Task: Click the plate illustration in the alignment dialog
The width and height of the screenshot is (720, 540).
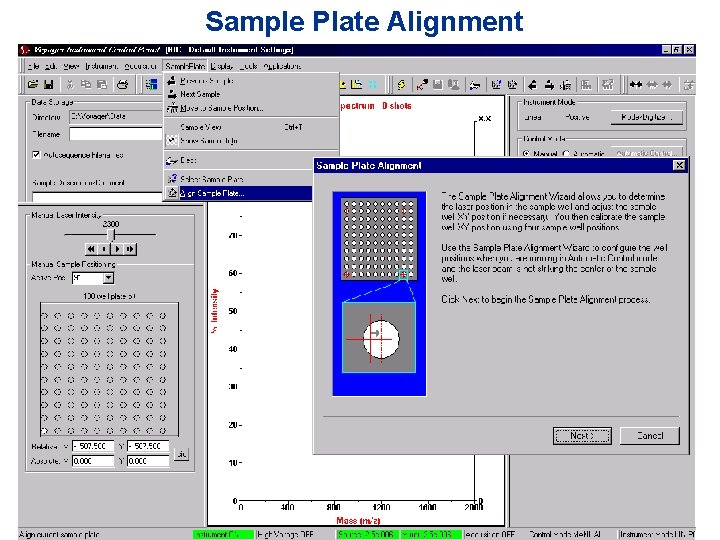Action: [379, 294]
